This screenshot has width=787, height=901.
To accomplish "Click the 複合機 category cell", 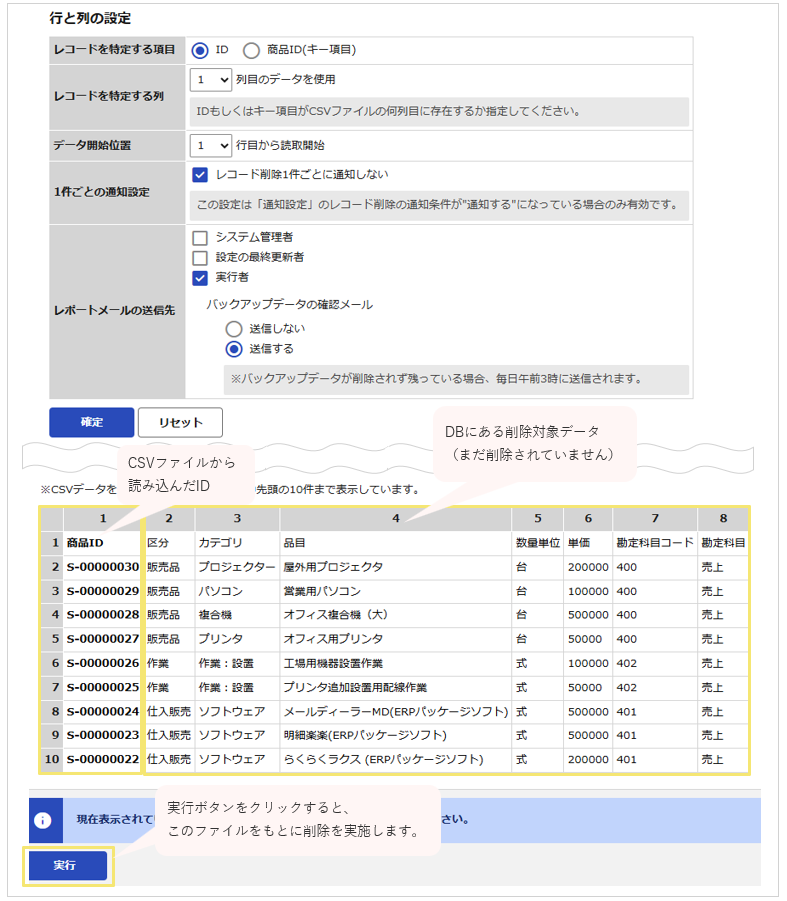I will click(x=237, y=615).
